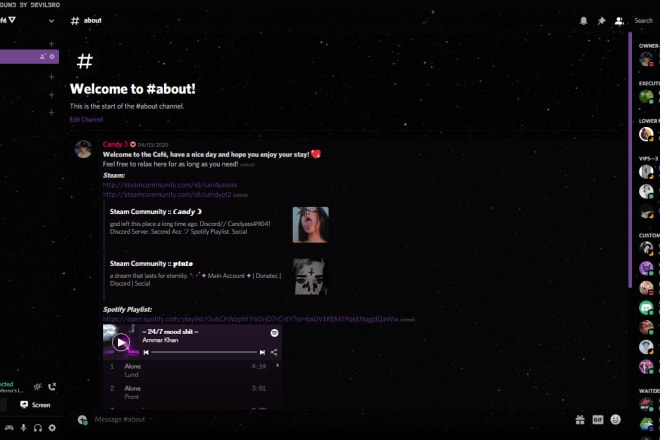Toggle notification bell for the channel

[x=583, y=21]
